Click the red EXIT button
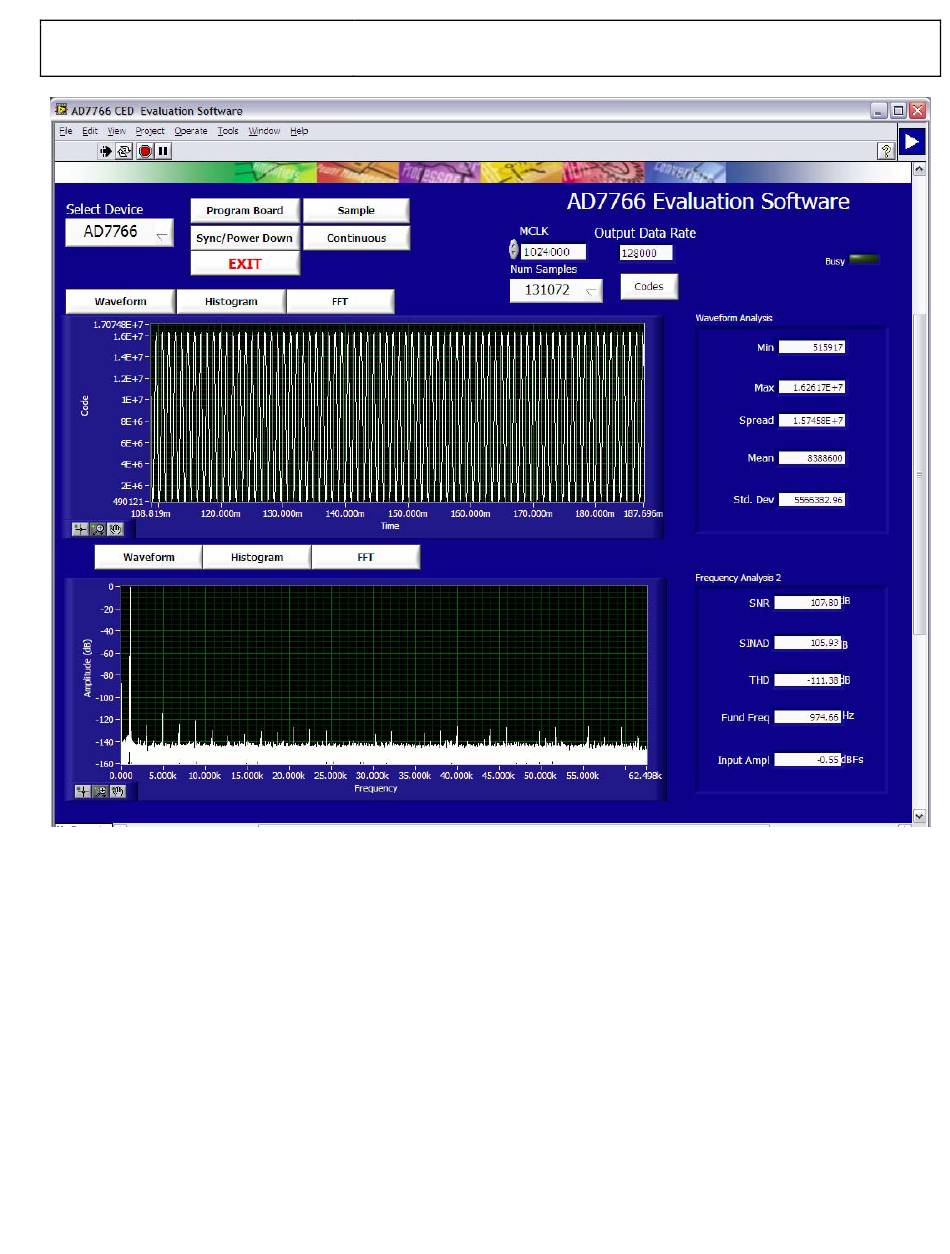The image size is (950, 1254). (x=245, y=264)
